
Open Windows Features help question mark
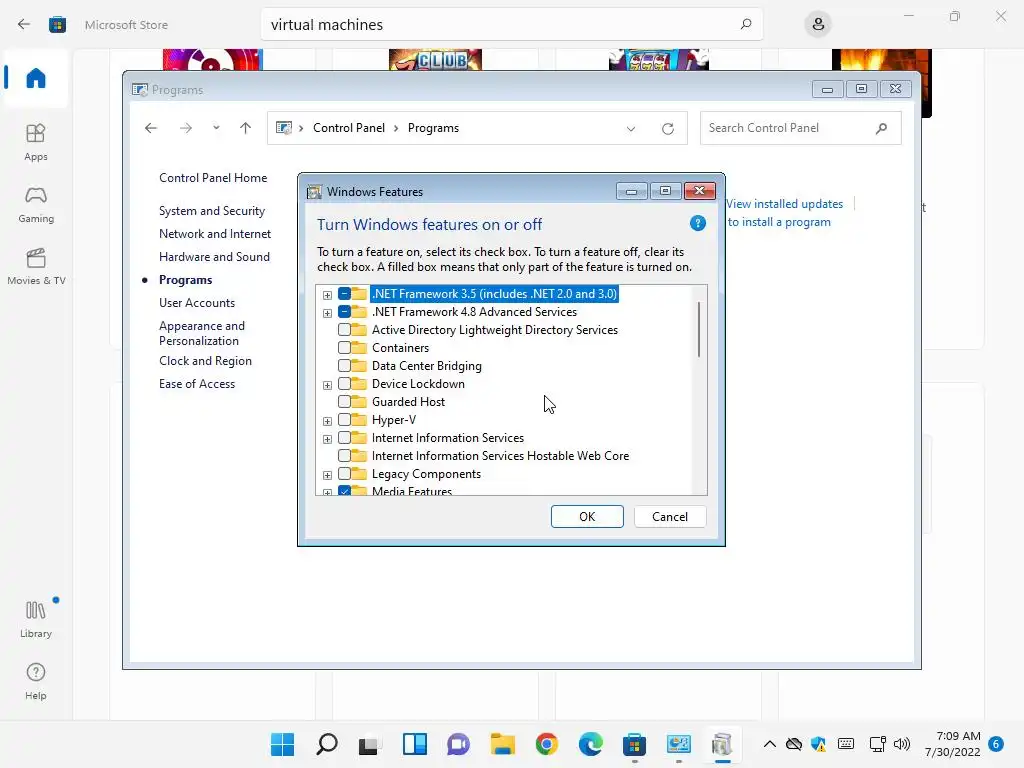tap(697, 223)
